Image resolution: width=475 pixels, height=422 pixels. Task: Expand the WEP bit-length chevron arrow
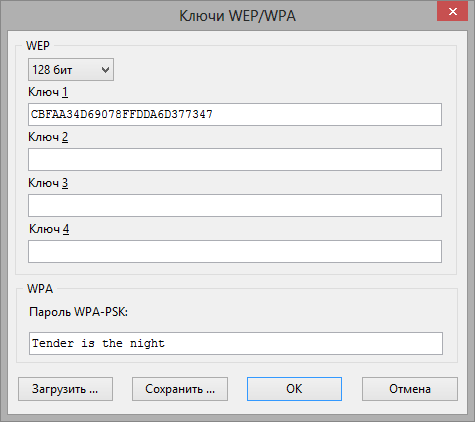click(105, 70)
